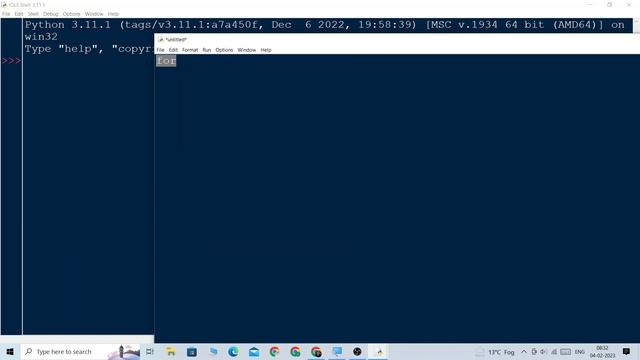The height and width of the screenshot is (360, 640).
Task: Show hidden system tray icons chevron
Action: [x=524, y=351]
